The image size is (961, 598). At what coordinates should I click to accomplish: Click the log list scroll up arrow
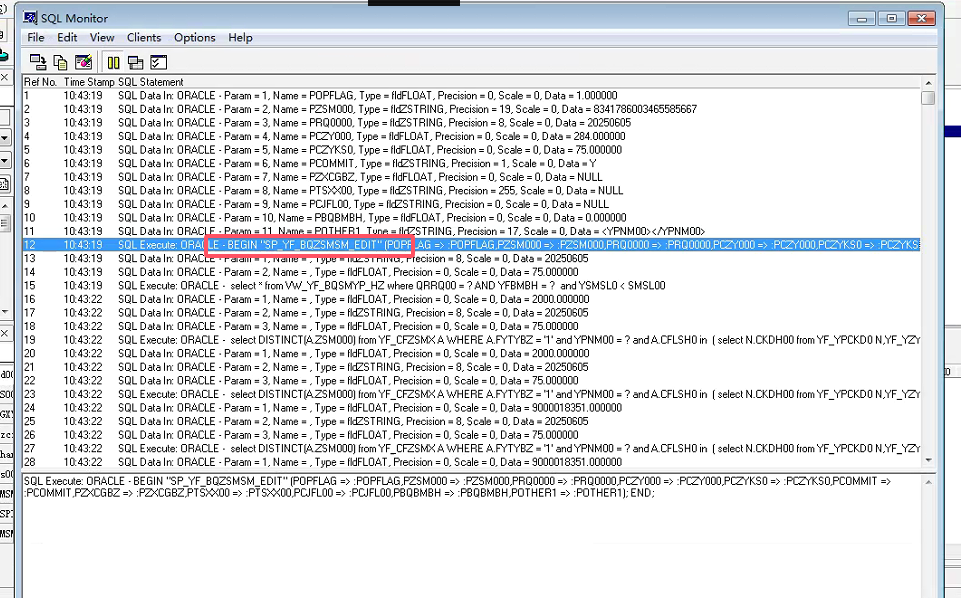928,83
